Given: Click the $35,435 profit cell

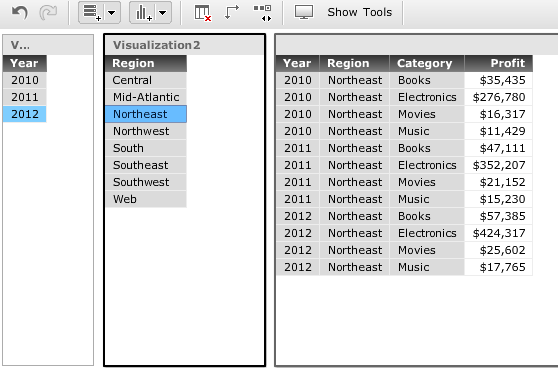Looking at the screenshot, I should point(499,80).
